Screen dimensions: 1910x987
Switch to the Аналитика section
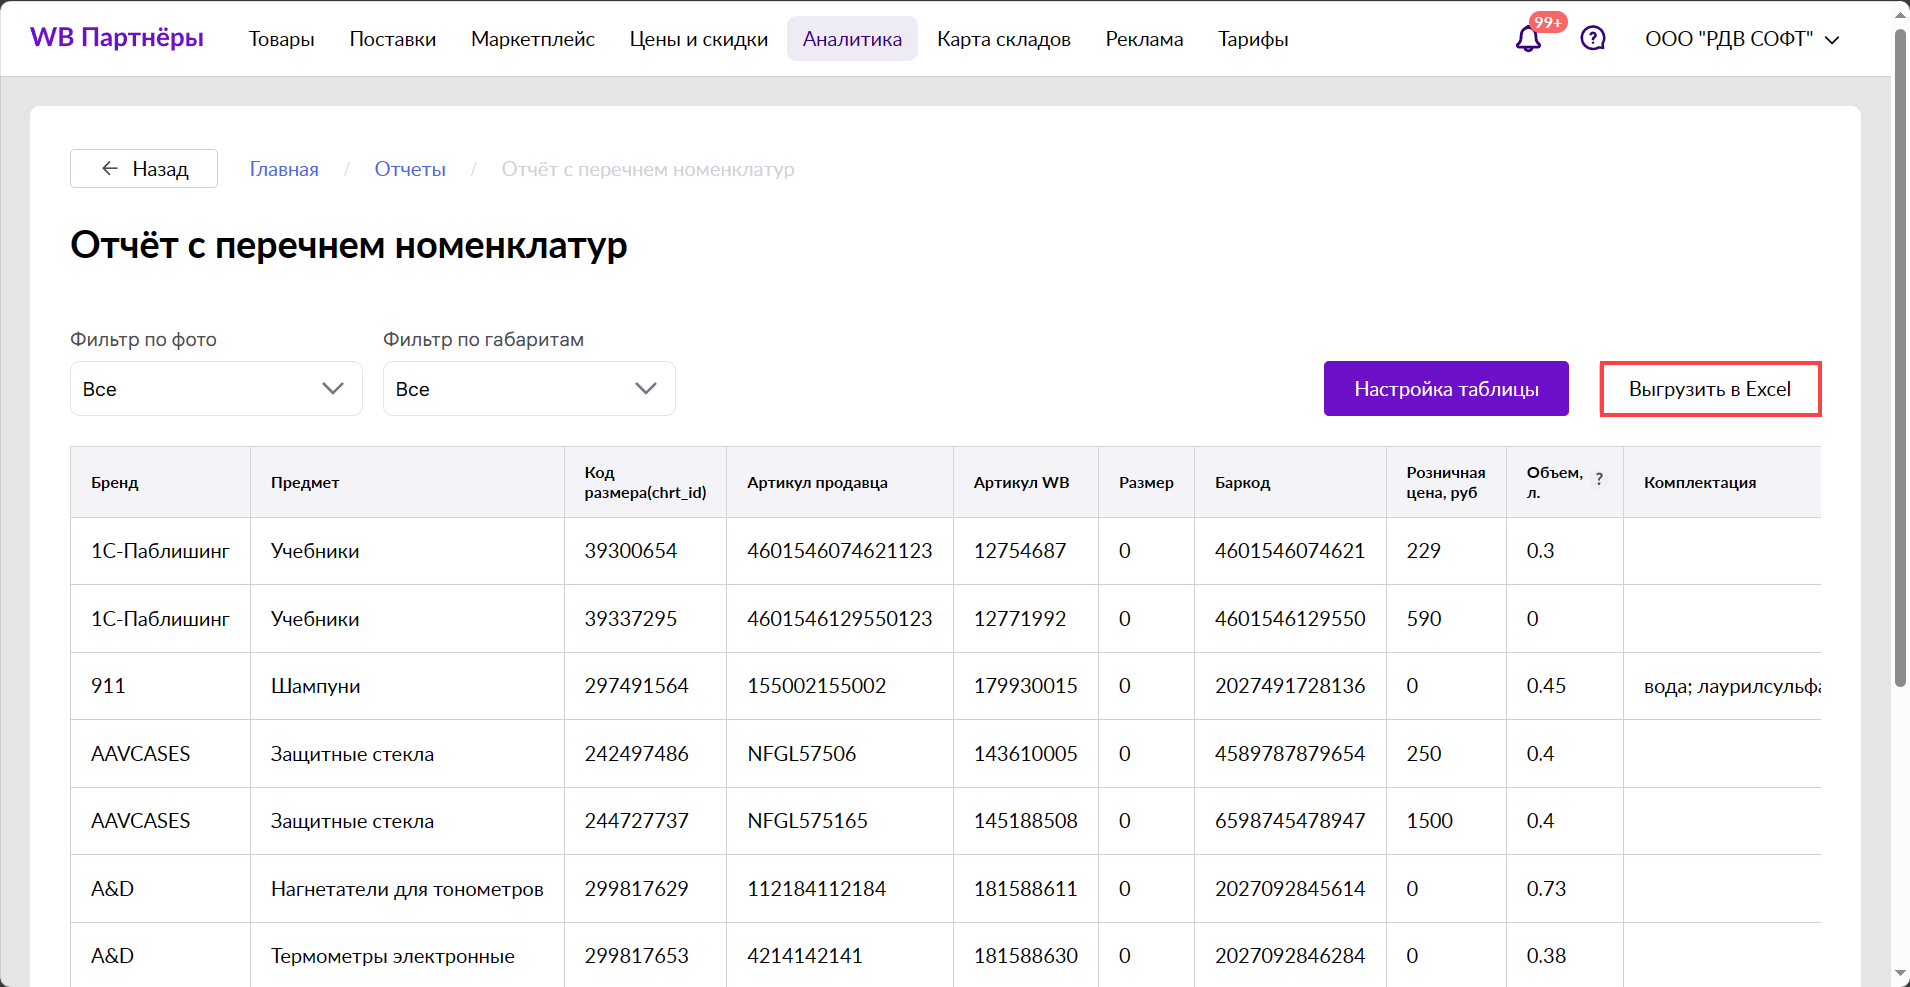click(851, 39)
